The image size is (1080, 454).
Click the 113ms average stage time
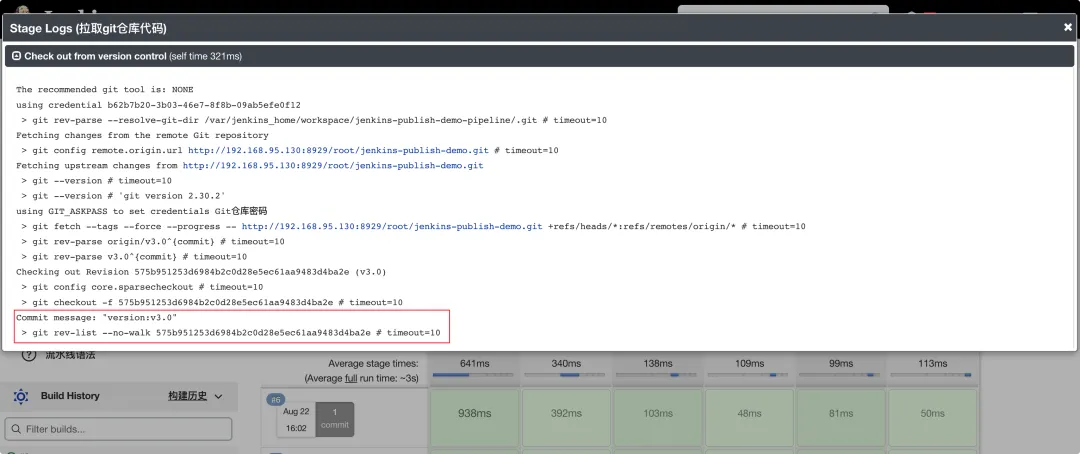tap(933, 363)
